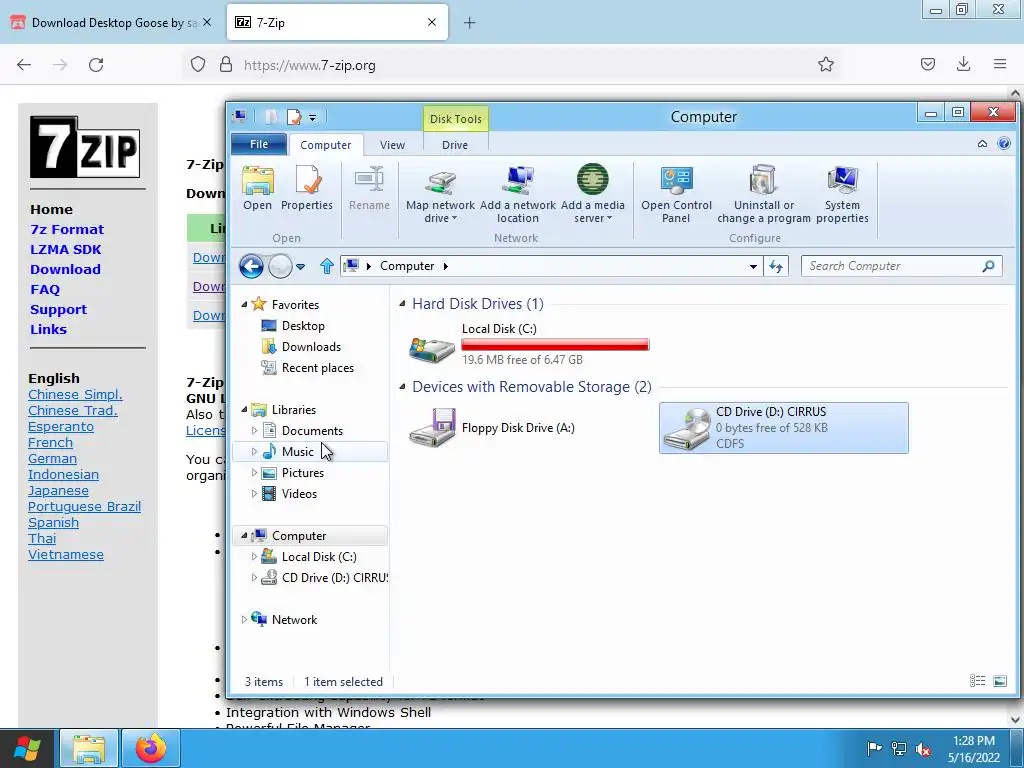Click the Explorer Back arrow button
The height and width of the screenshot is (768, 1024).
click(251, 266)
